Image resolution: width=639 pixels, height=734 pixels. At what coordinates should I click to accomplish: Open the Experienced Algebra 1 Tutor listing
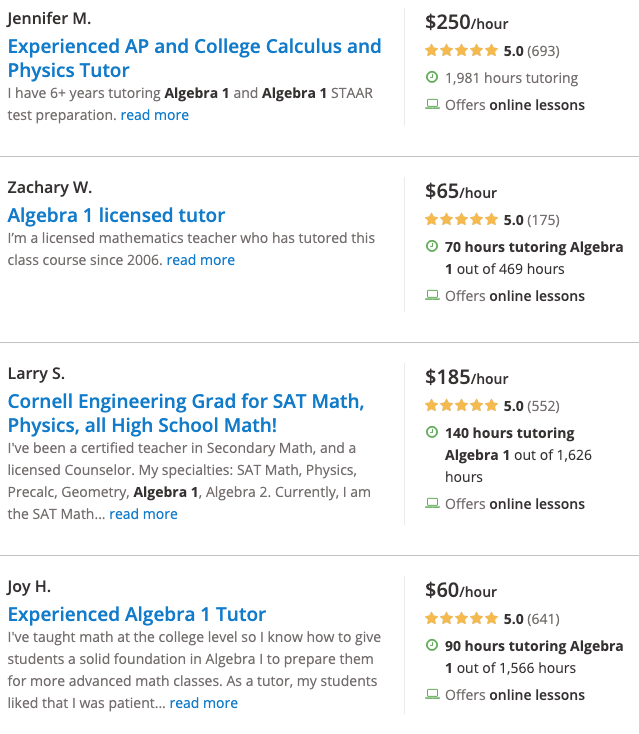coord(137,614)
